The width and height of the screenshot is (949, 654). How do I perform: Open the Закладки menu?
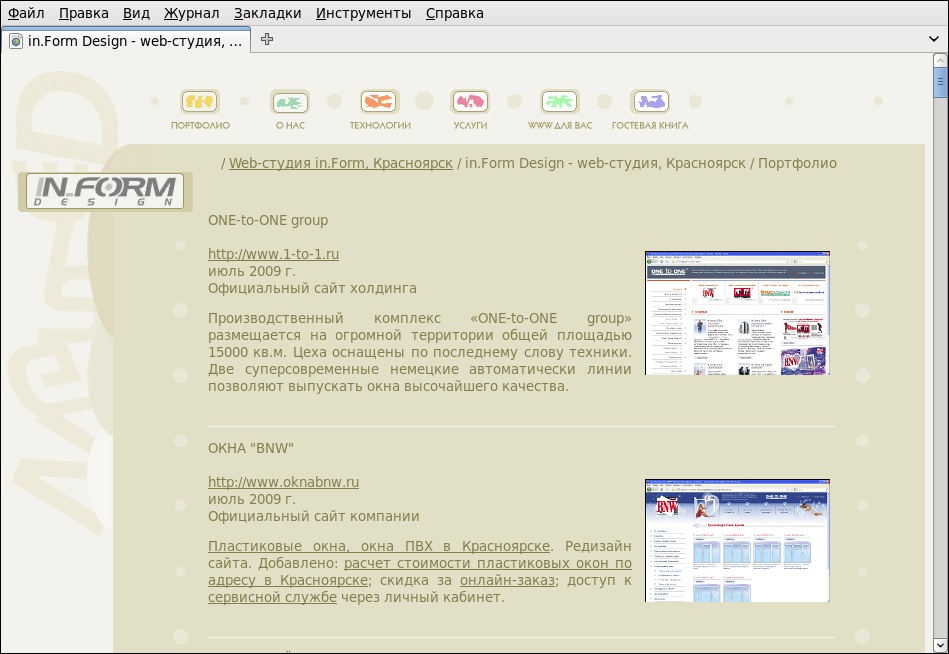pyautogui.click(x=267, y=13)
